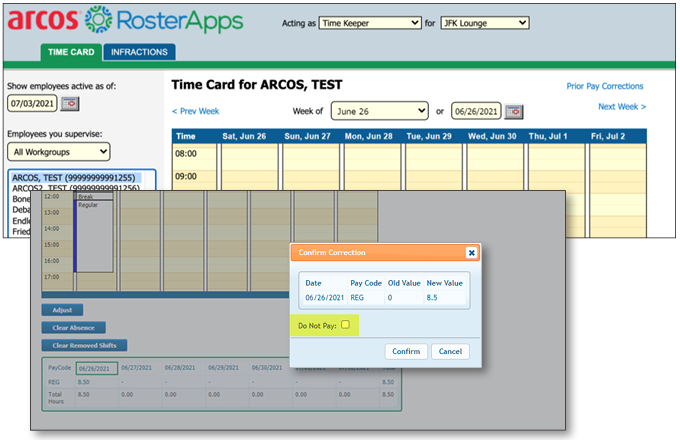Go to Prev Week
This screenshot has height=440, width=680.
(x=195, y=111)
